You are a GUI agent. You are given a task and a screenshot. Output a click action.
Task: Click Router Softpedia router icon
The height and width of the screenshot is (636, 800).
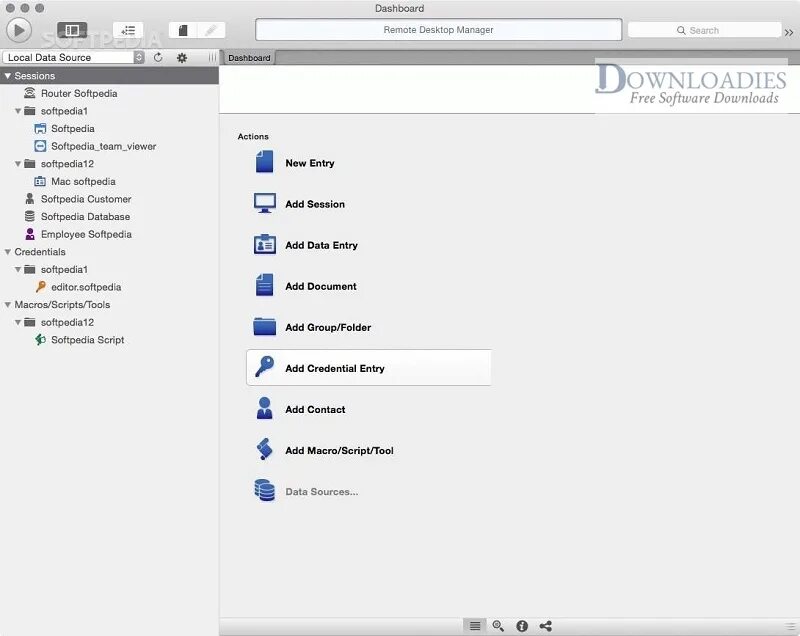(x=30, y=93)
